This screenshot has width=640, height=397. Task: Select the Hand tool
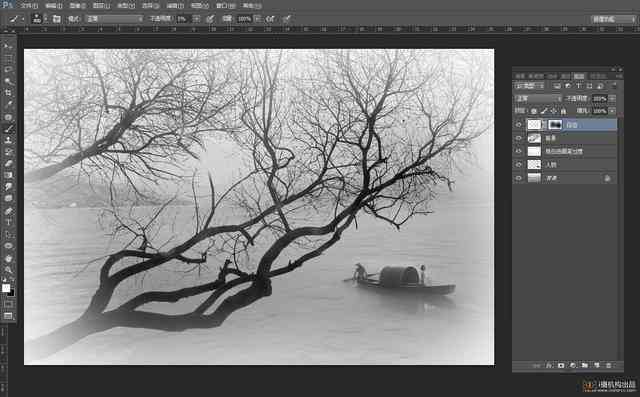click(8, 258)
